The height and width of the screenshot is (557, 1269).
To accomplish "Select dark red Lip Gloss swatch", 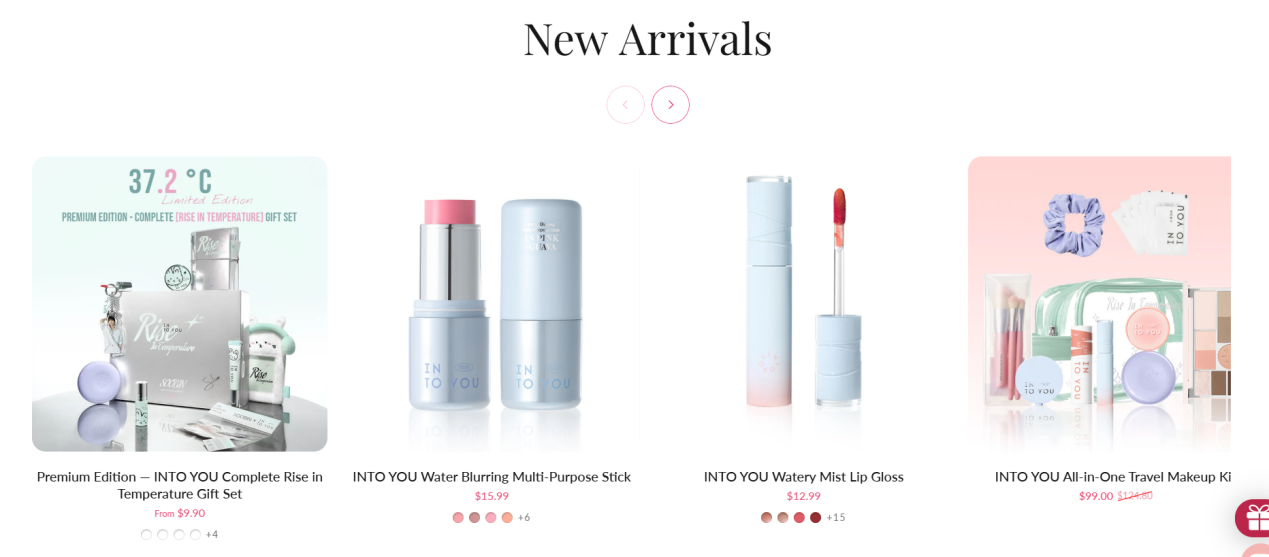I will (816, 518).
